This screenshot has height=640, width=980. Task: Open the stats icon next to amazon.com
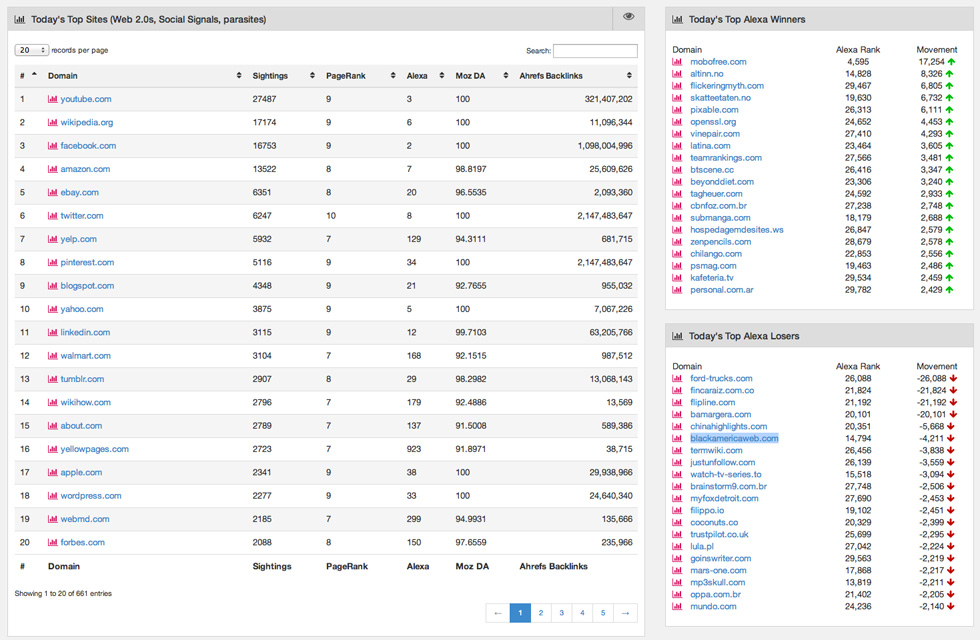tap(52, 169)
